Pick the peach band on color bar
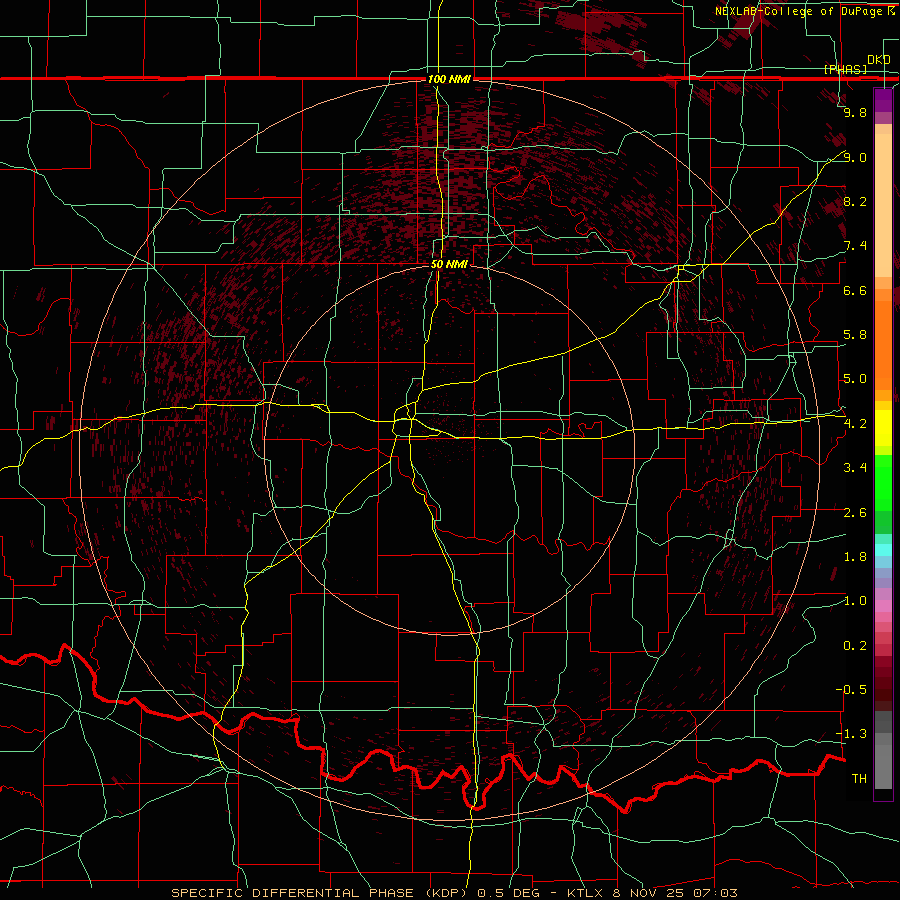900x900 pixels. 883,205
